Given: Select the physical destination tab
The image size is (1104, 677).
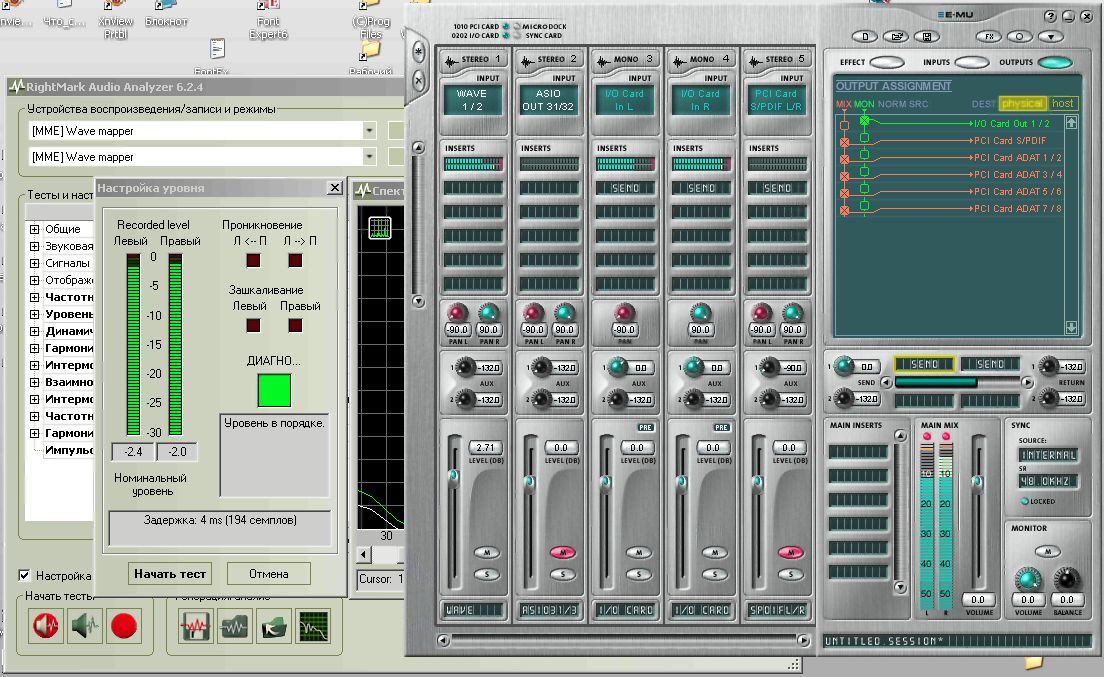Looking at the screenshot, I should (x=1022, y=103).
